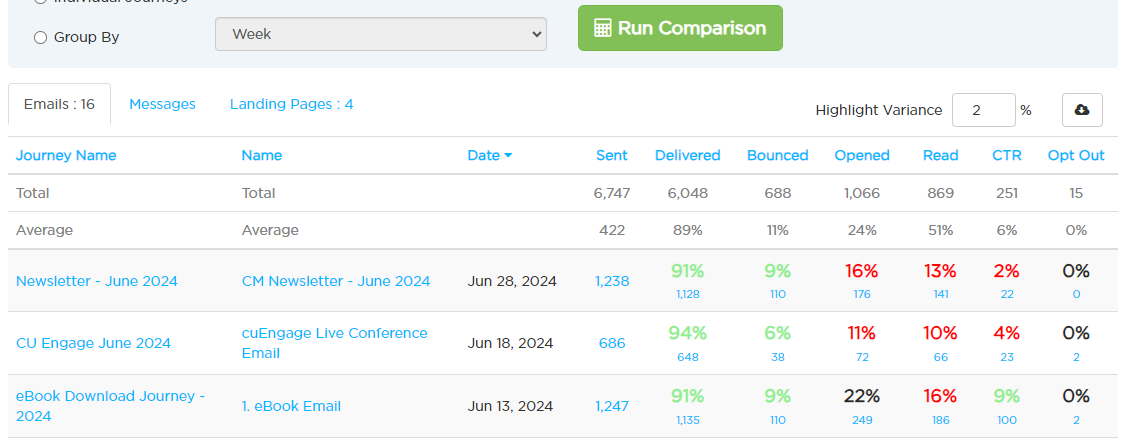
Task: Open cuEngage Live Conference Email link
Action: point(335,343)
